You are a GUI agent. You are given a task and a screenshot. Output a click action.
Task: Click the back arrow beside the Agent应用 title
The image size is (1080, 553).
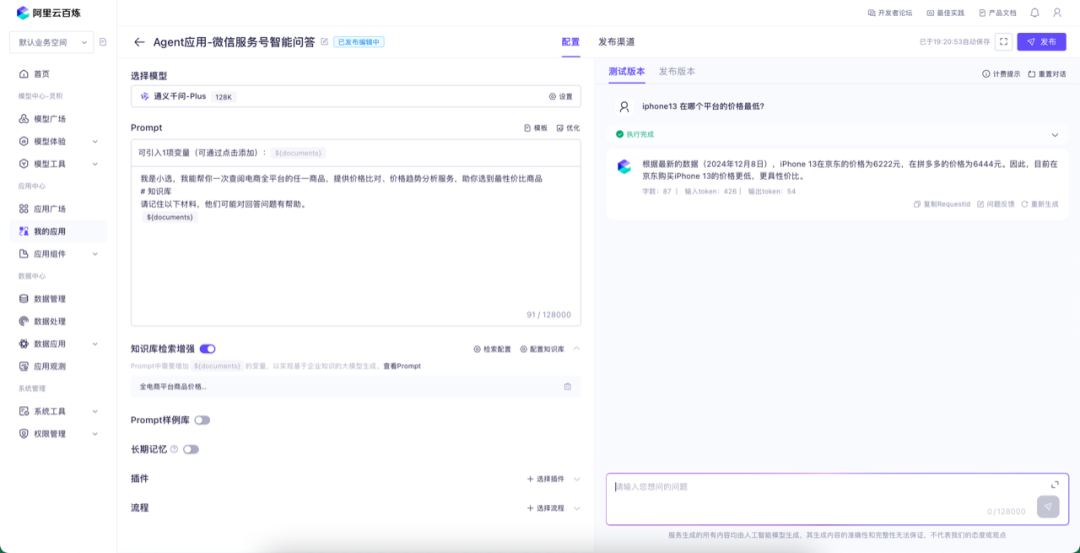coord(139,42)
